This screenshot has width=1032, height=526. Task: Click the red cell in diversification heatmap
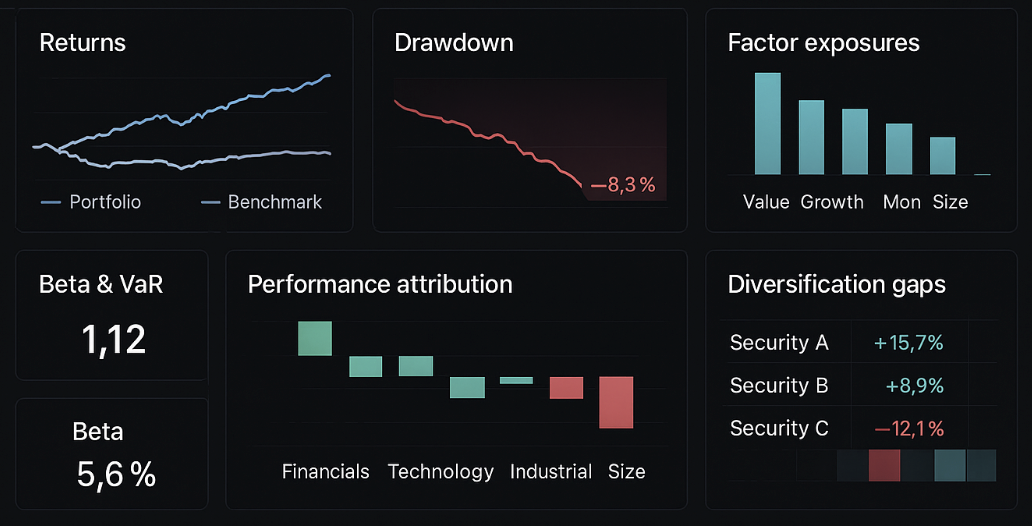[884, 465]
